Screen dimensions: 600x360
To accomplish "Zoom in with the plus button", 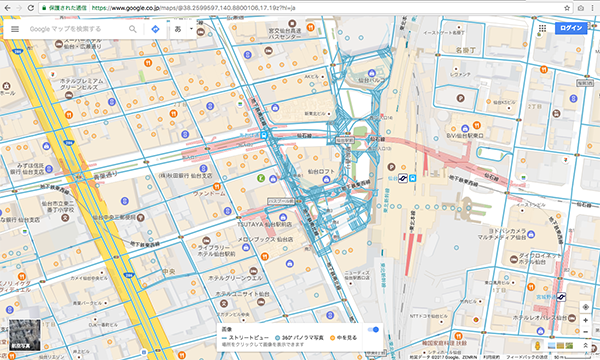I will pyautogui.click(x=585, y=320).
